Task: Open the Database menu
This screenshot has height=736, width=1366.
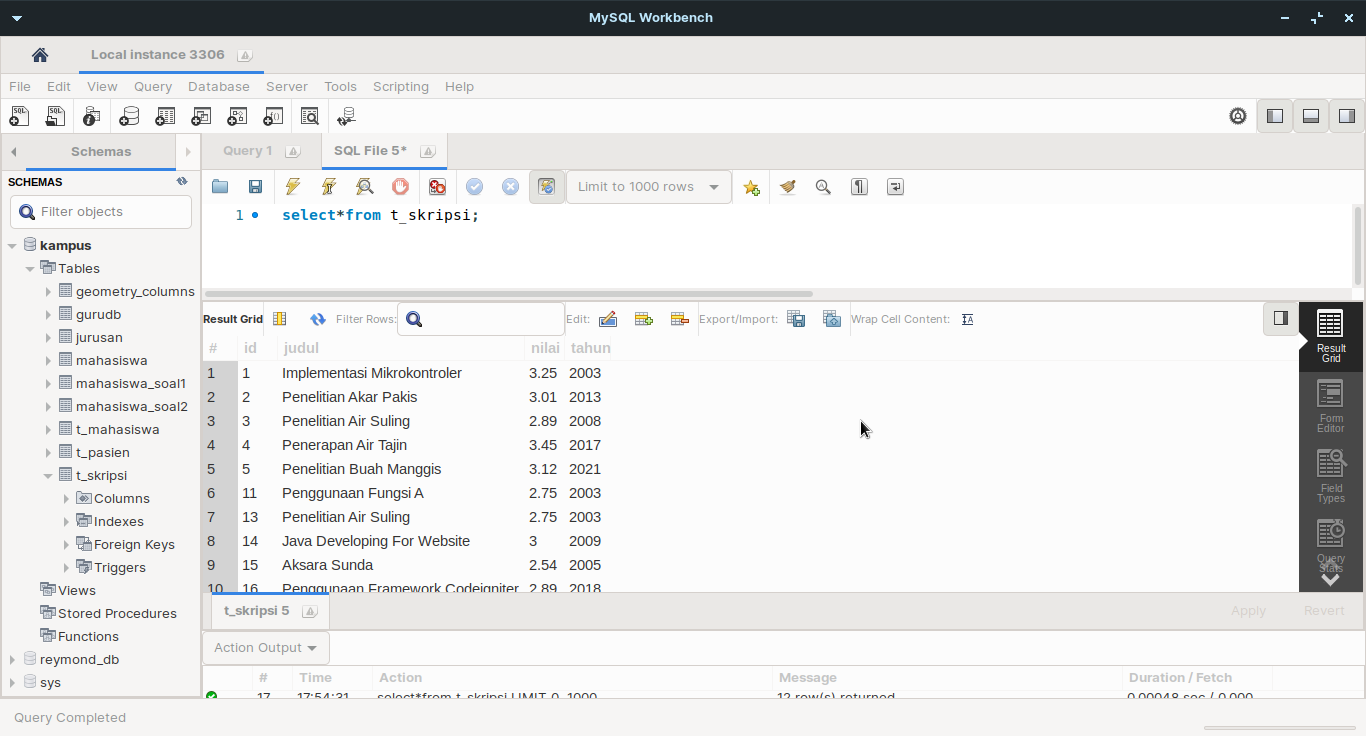Action: tap(218, 87)
